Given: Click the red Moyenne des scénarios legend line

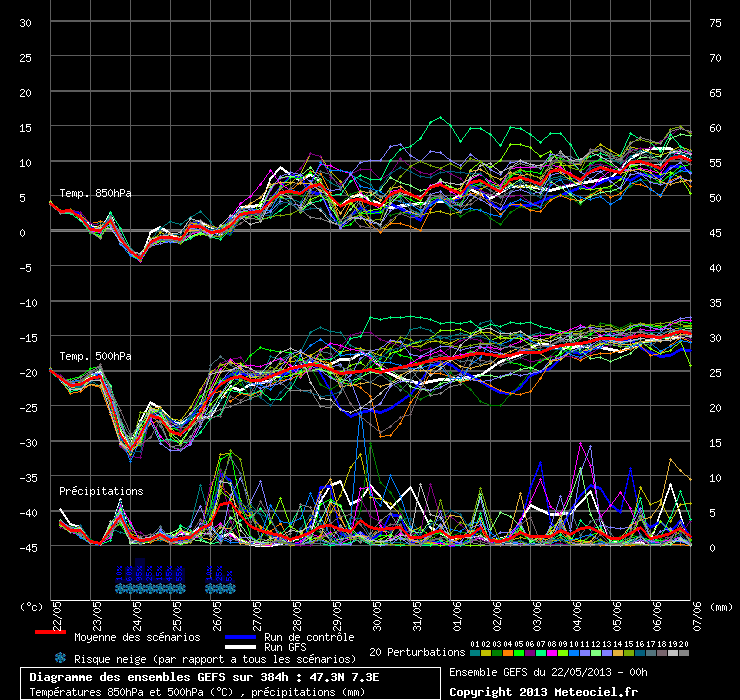Looking at the screenshot, I should (50, 634).
